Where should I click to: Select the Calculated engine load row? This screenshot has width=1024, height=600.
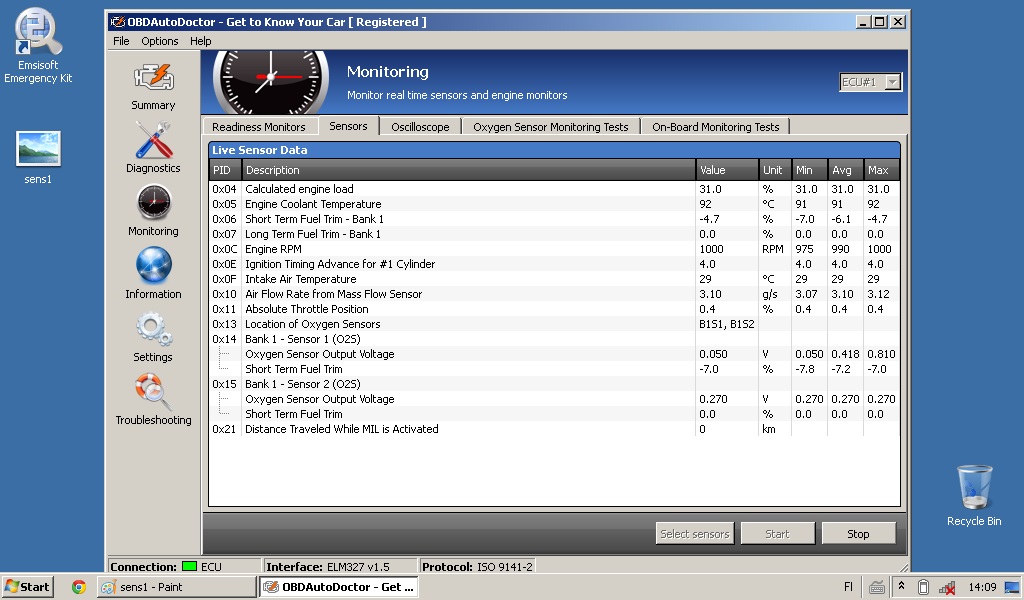554,189
